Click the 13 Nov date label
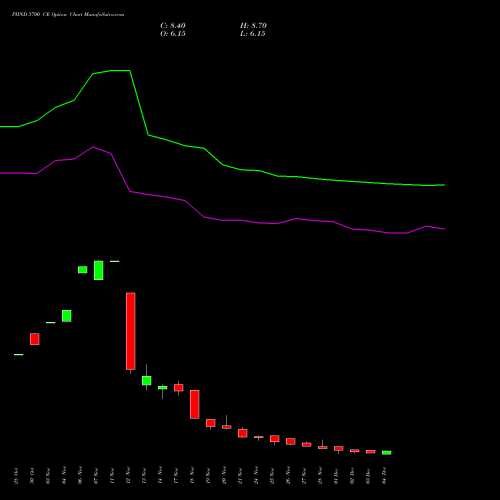Screen dimensions: 500x500 [144, 476]
